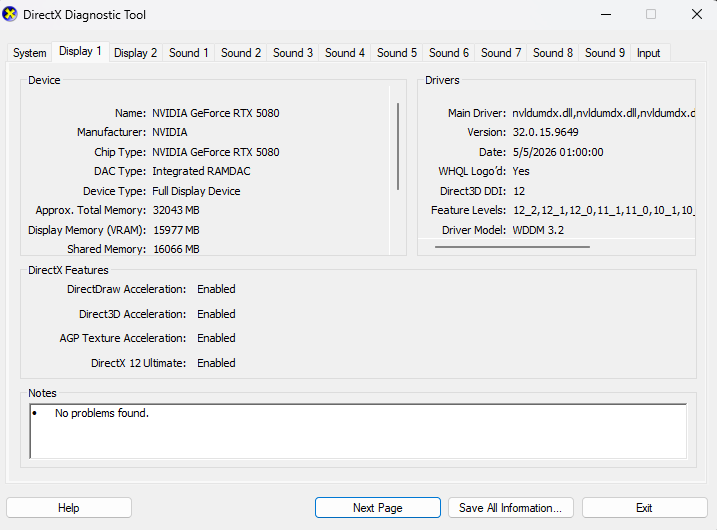Screen dimensions: 717x530
Task: Switch to the Sound 2 tab
Action: (241, 53)
